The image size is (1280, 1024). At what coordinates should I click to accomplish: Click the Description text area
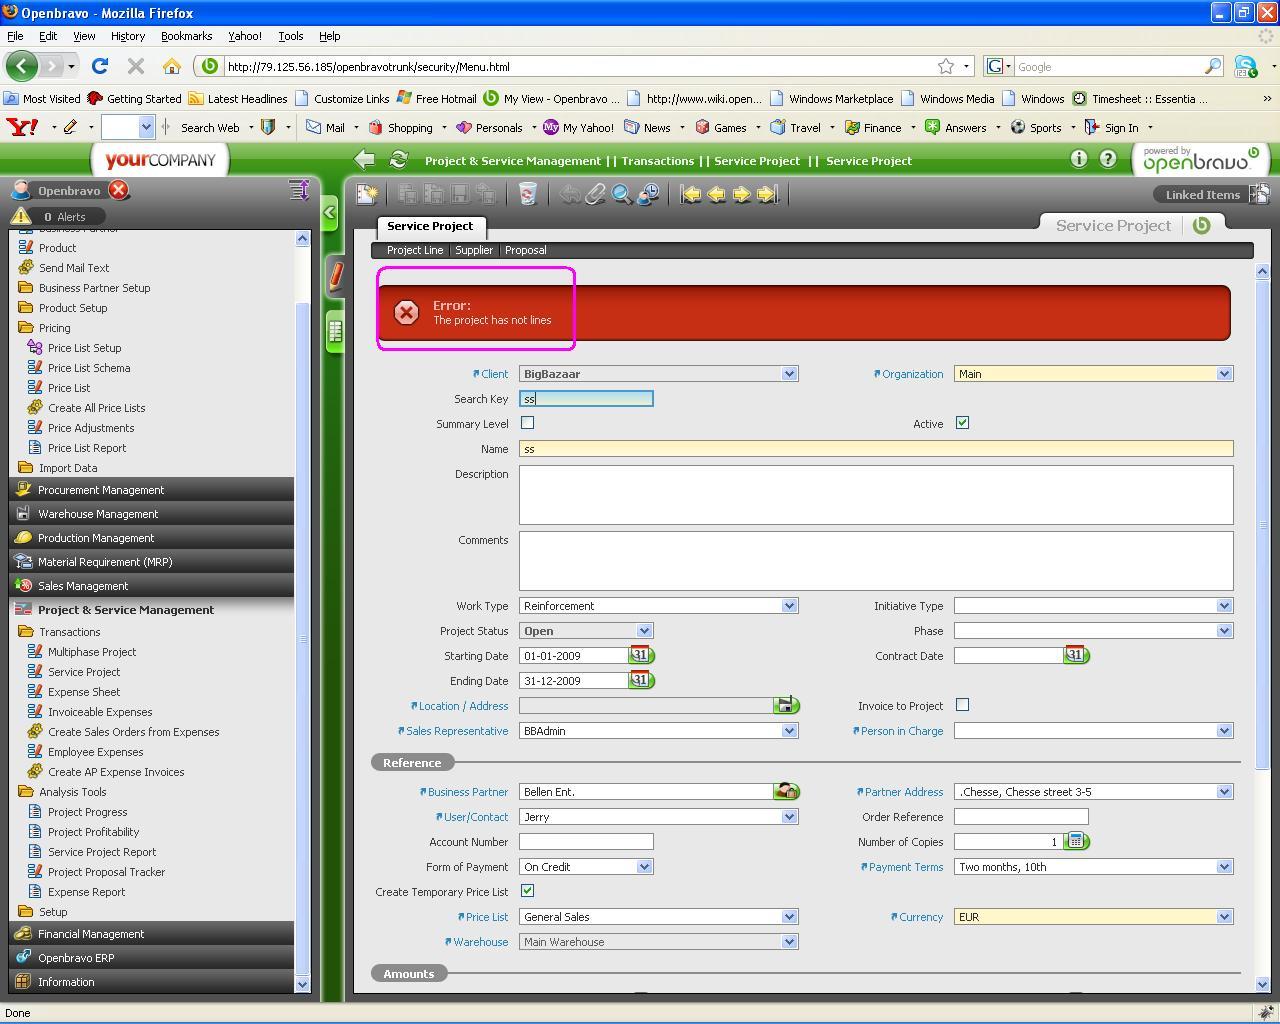coord(876,495)
